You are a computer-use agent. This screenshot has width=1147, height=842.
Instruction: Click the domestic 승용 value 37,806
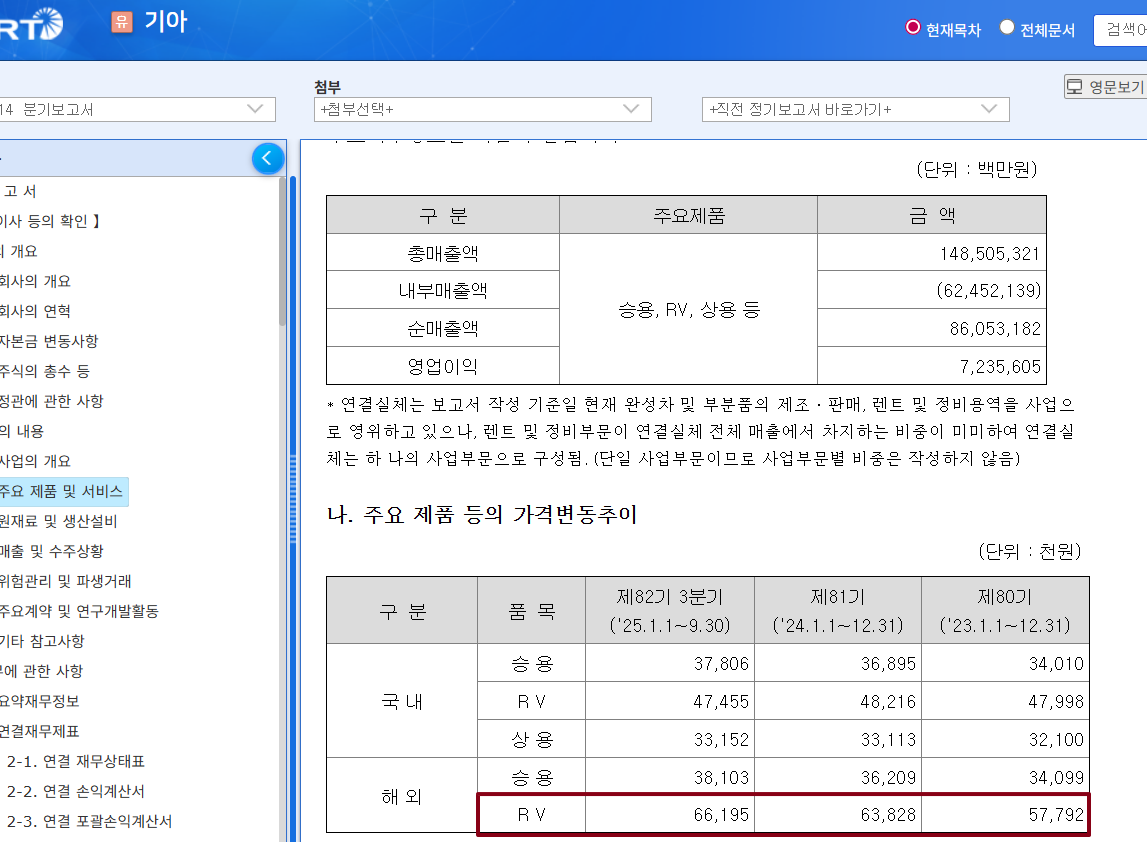pos(721,664)
